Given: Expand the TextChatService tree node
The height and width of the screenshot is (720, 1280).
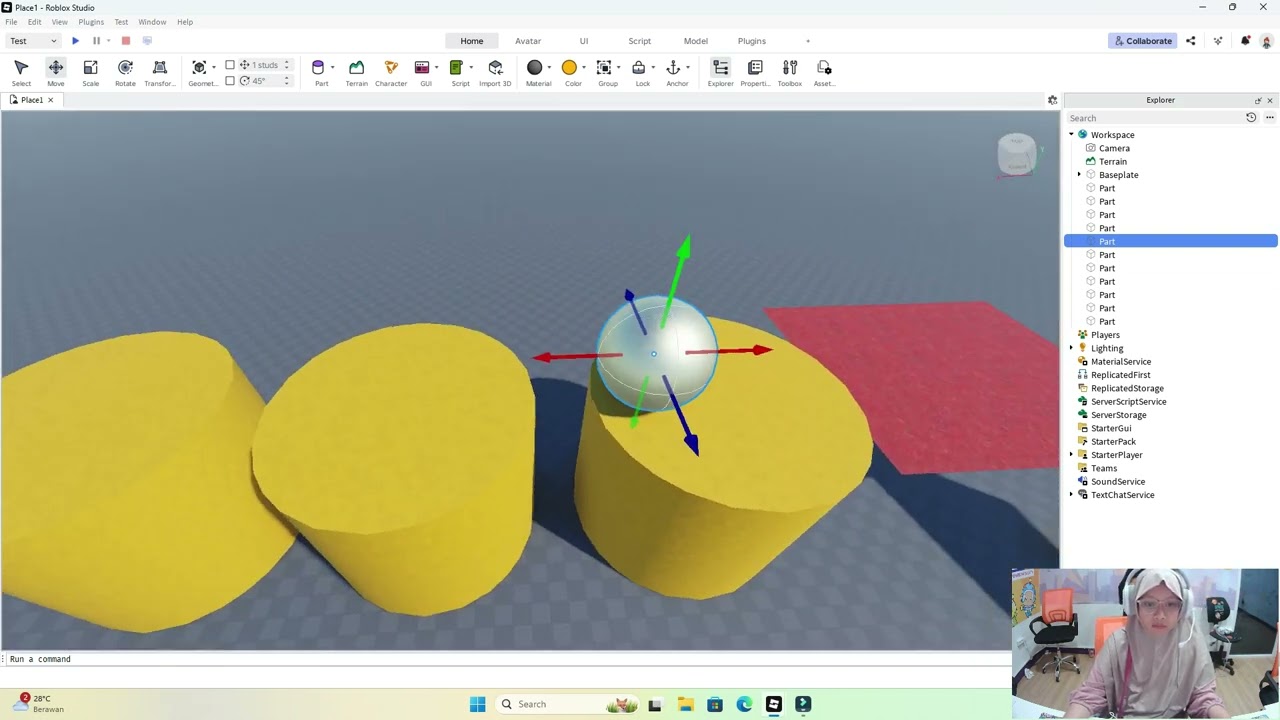Looking at the screenshot, I should point(1071,495).
